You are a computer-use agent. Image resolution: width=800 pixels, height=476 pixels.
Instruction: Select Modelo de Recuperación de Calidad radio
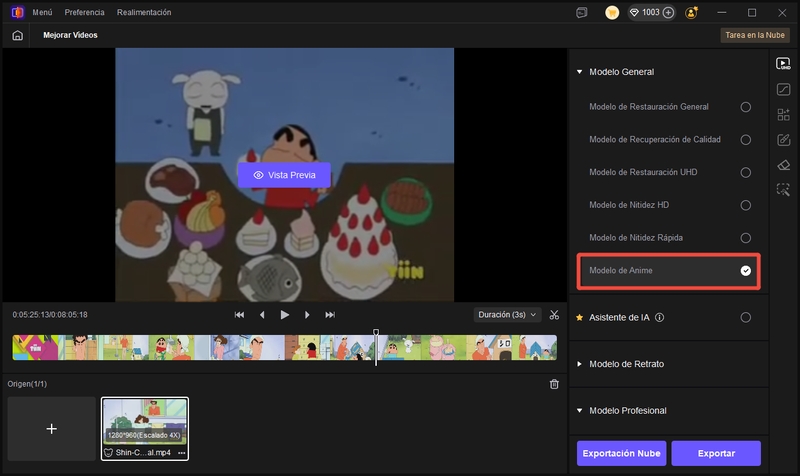point(745,140)
